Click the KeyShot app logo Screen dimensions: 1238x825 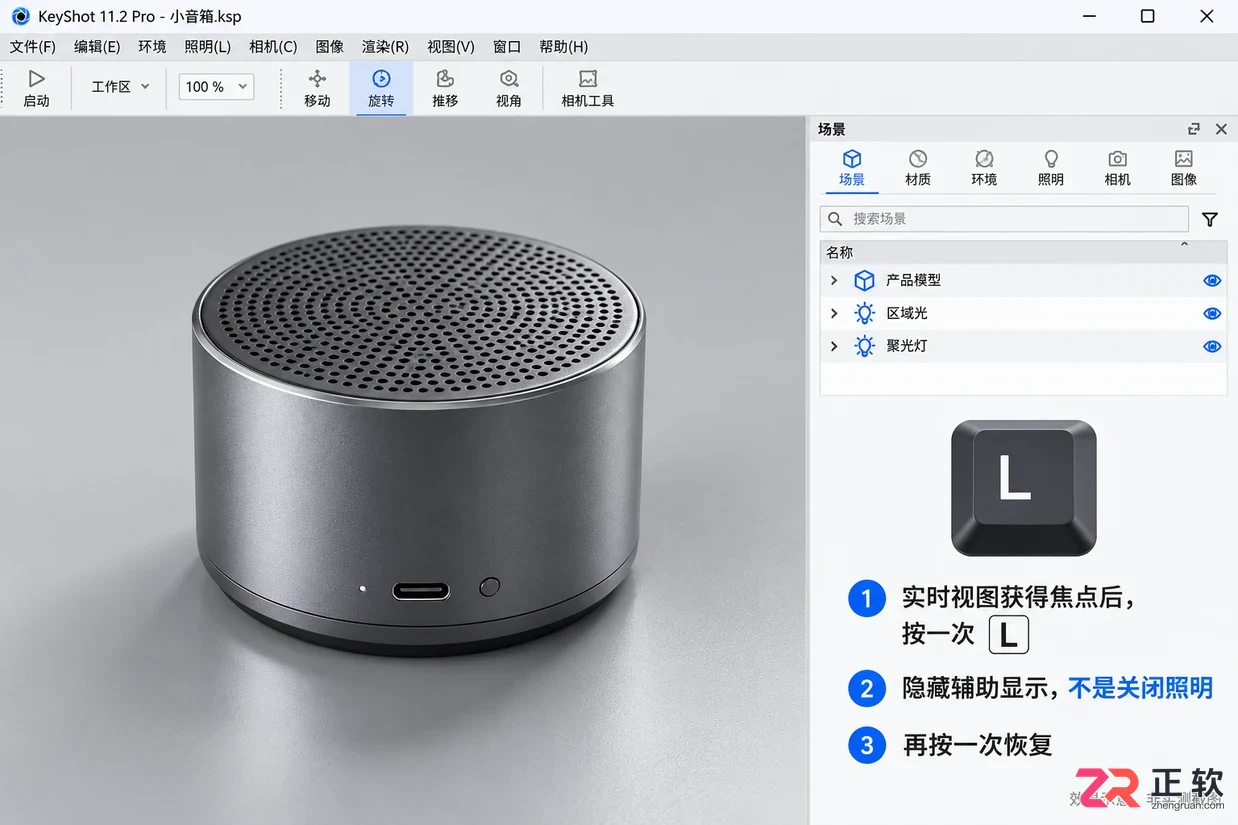click(19, 16)
